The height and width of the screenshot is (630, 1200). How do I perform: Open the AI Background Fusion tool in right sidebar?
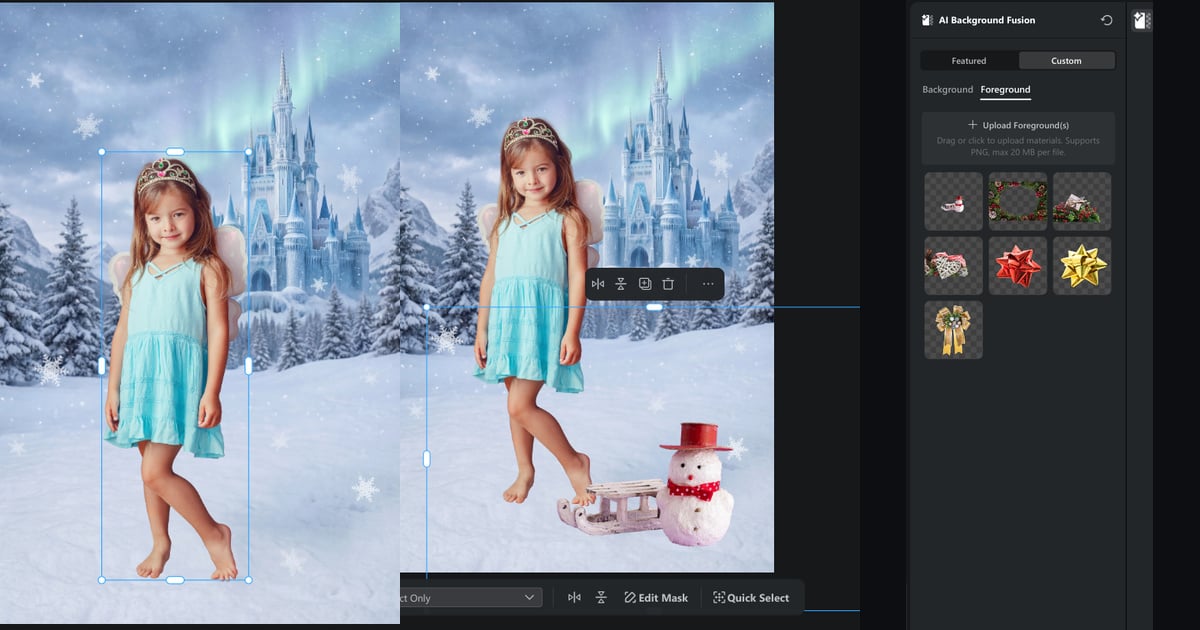pos(1141,20)
